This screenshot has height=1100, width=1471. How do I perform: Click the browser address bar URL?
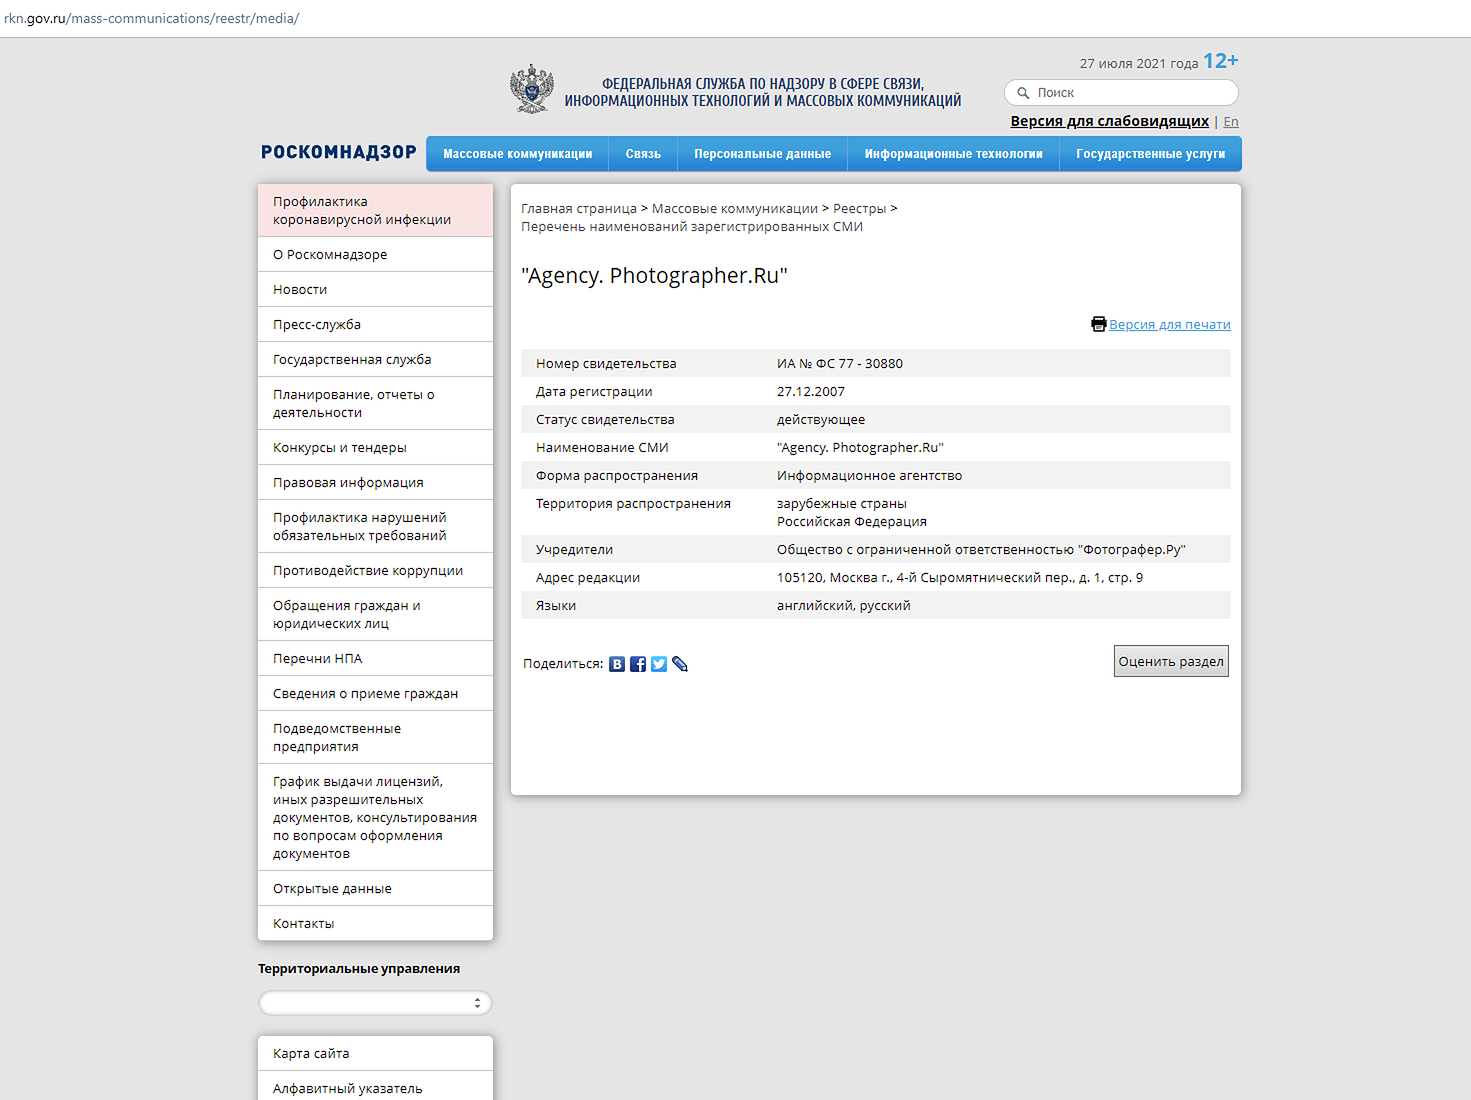pyautogui.click(x=152, y=18)
